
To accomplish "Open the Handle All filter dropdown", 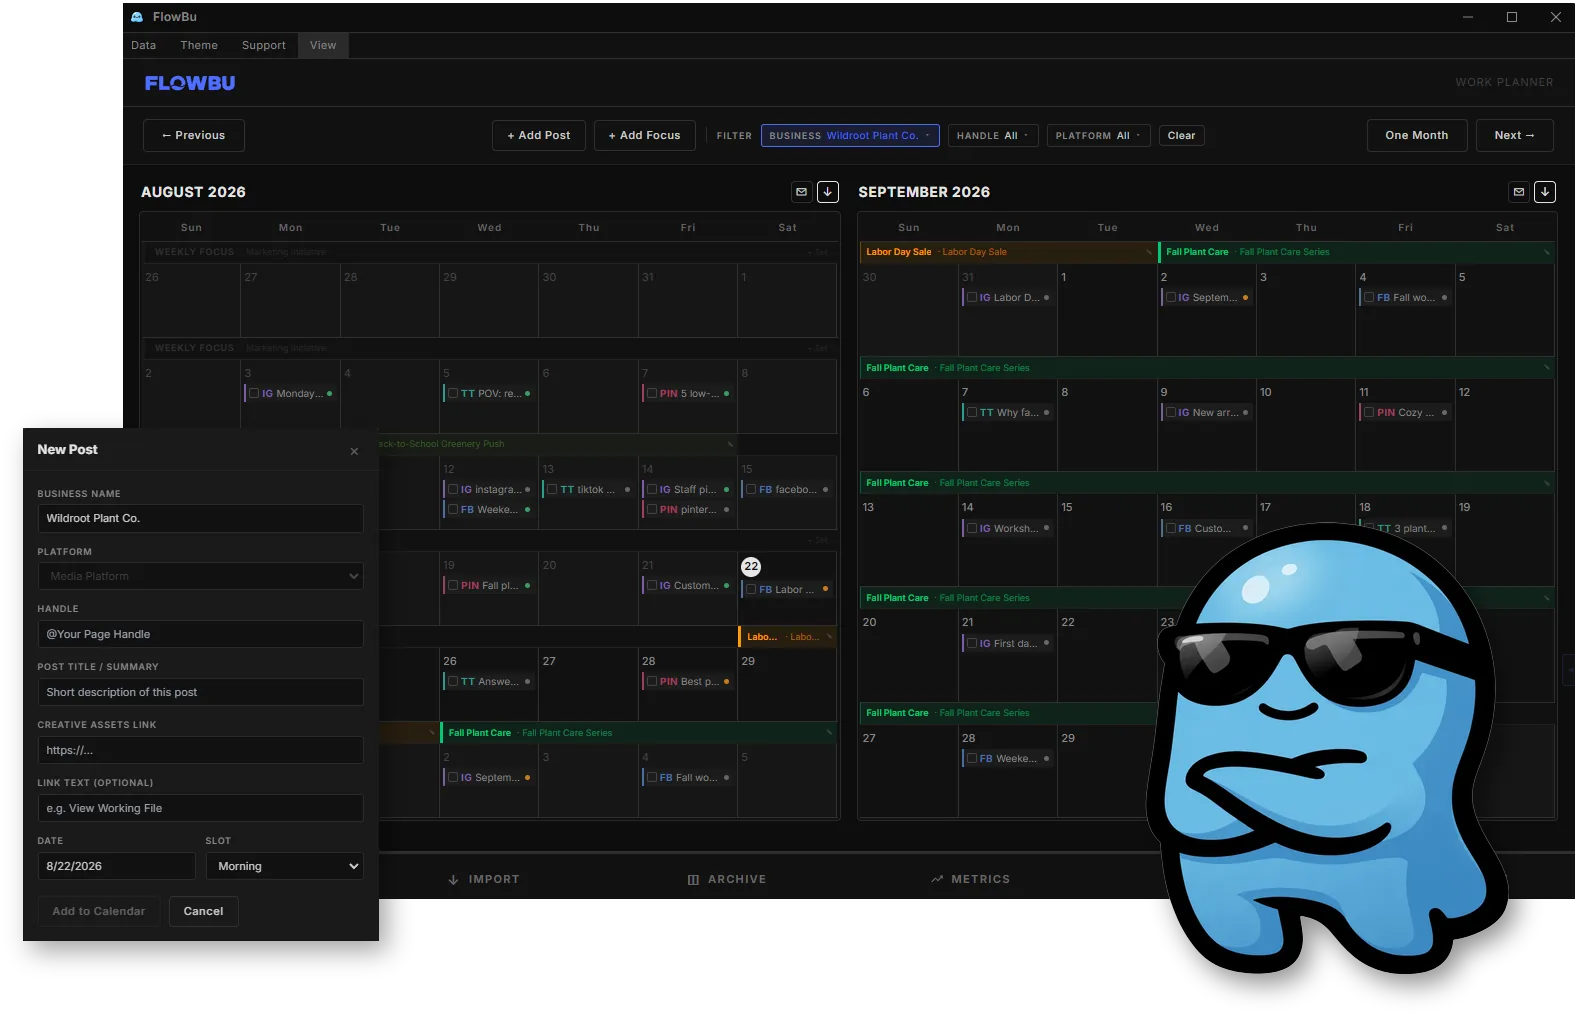I will coord(993,136).
